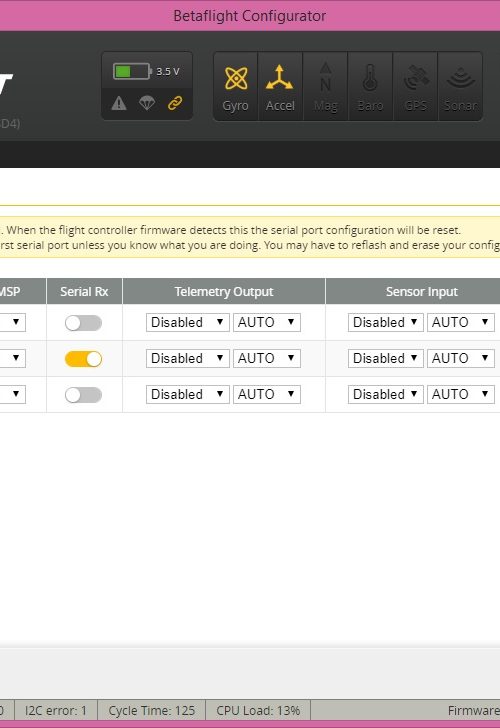Image resolution: width=500 pixels, height=728 pixels.
Task: Open first row Sensor Input AUTO baud dropdown
Action: click(x=461, y=322)
